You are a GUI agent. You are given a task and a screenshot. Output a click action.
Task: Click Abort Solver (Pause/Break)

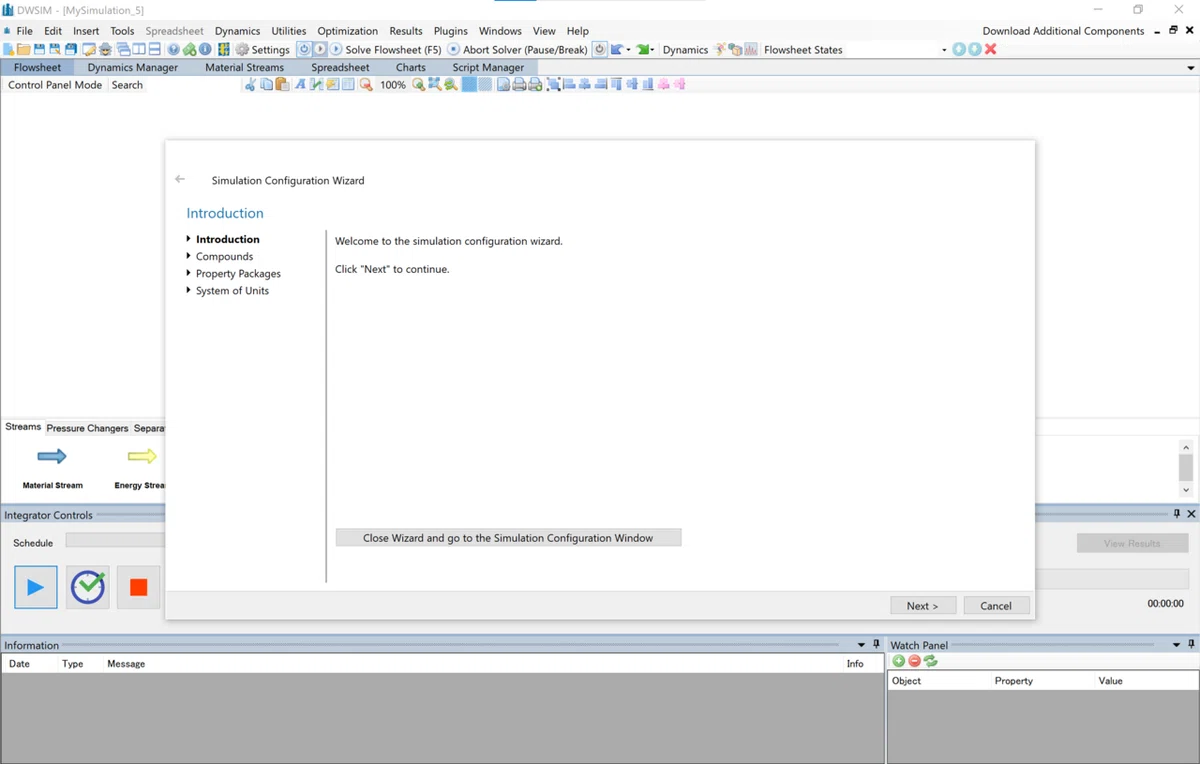tap(518, 49)
